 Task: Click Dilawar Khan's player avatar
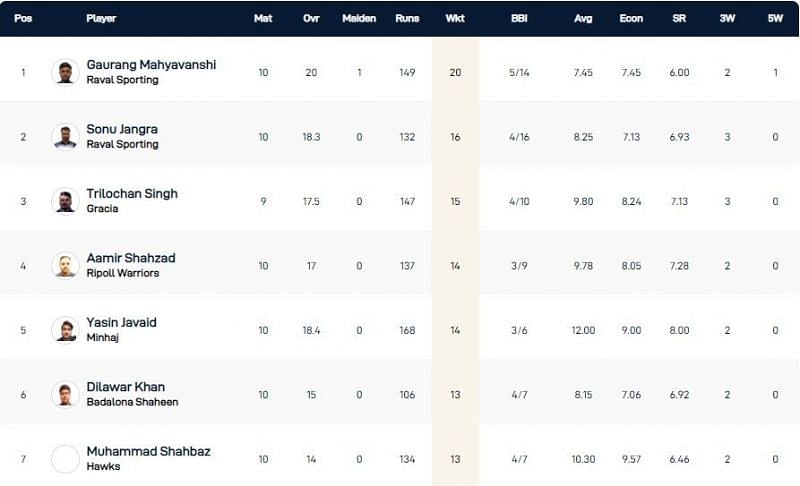(65, 394)
